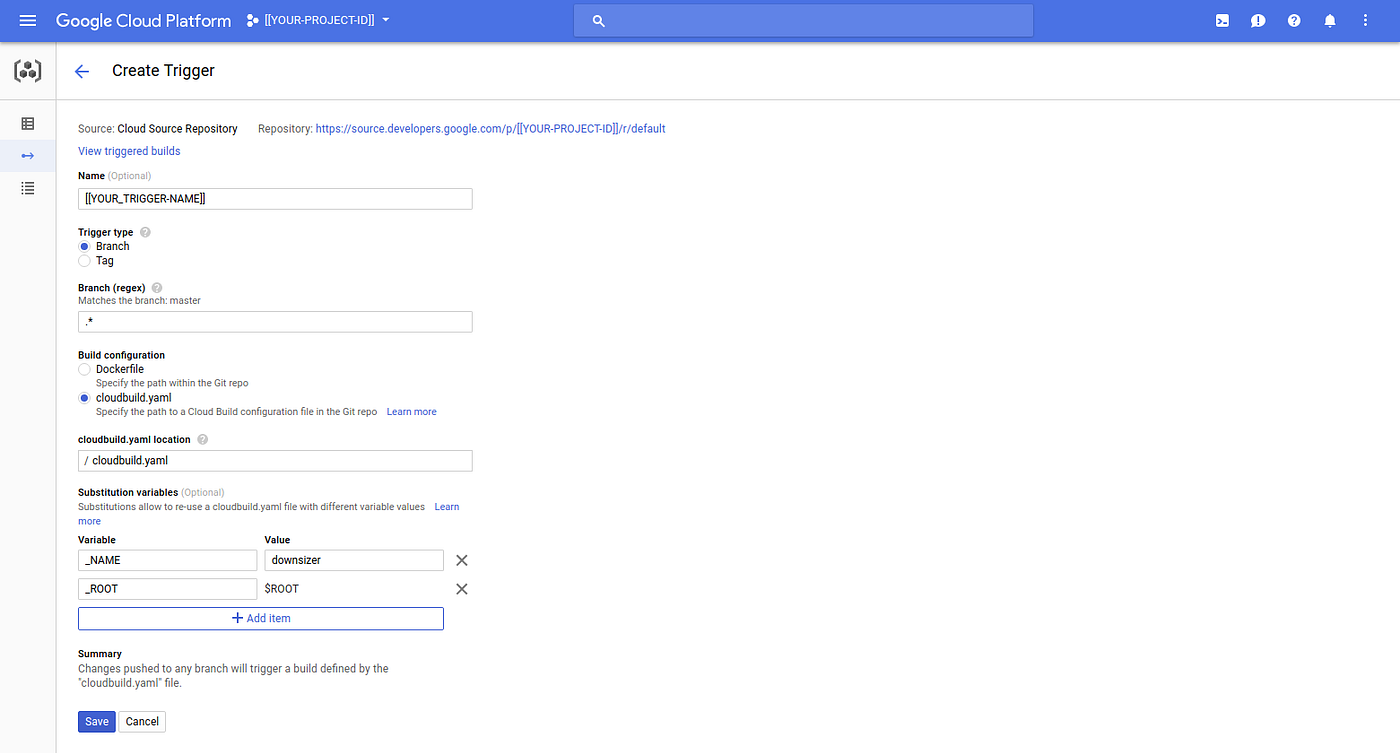Open the Help question-mark icon
This screenshot has height=753, width=1400.
(1294, 20)
